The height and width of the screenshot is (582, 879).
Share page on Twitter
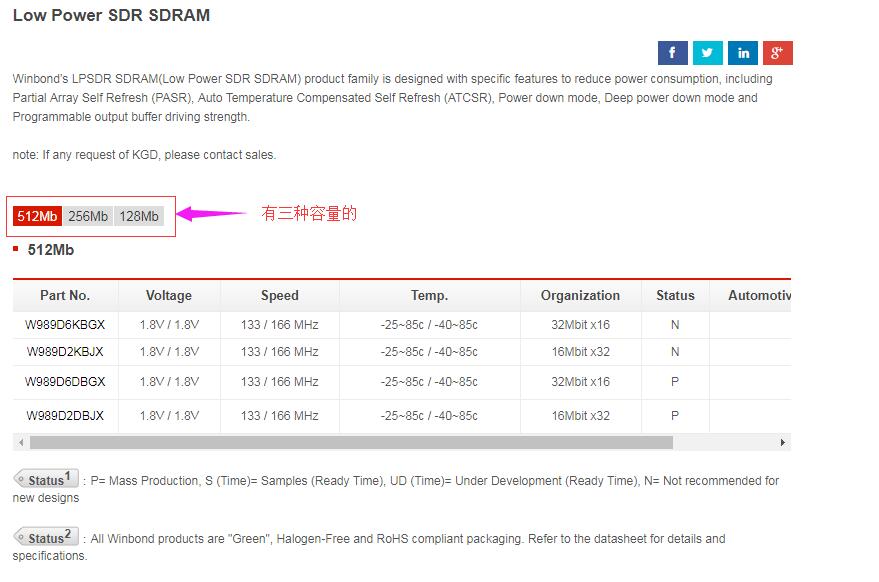coord(707,53)
